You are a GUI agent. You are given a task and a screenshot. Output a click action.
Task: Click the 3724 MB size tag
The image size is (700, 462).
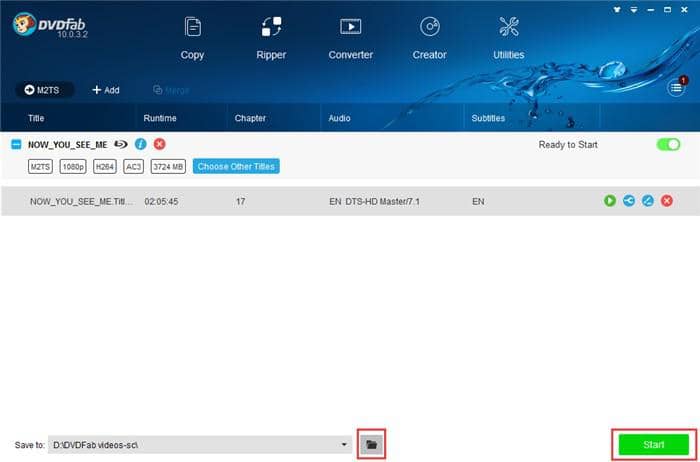168,167
